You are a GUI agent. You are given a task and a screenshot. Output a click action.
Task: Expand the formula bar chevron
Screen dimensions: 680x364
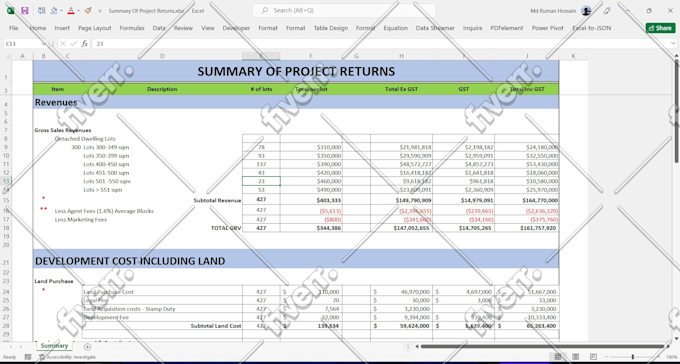[x=673, y=44]
